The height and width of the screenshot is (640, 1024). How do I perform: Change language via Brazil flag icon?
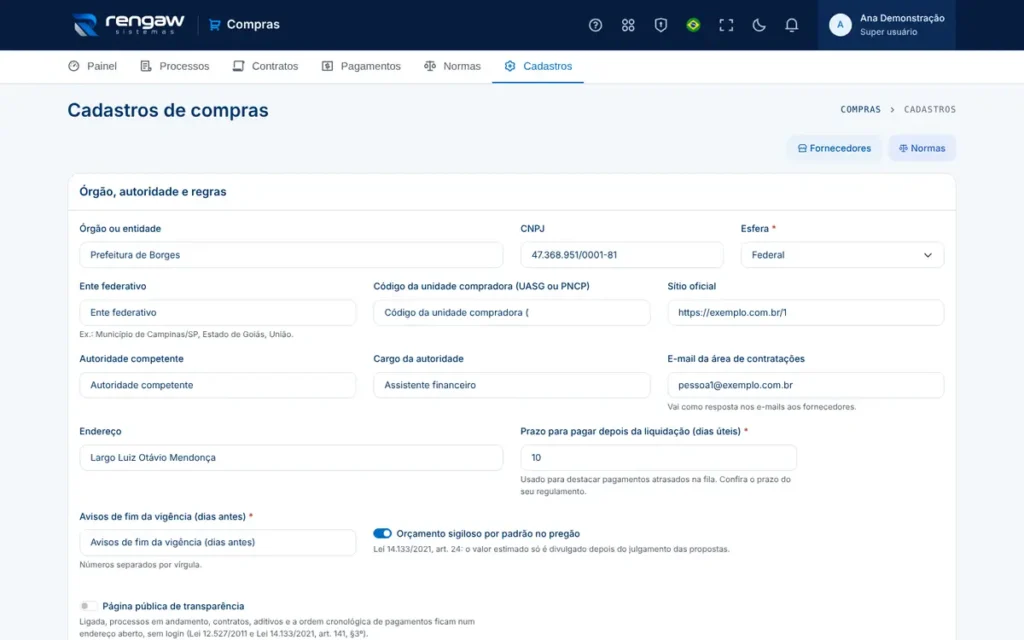tap(693, 25)
